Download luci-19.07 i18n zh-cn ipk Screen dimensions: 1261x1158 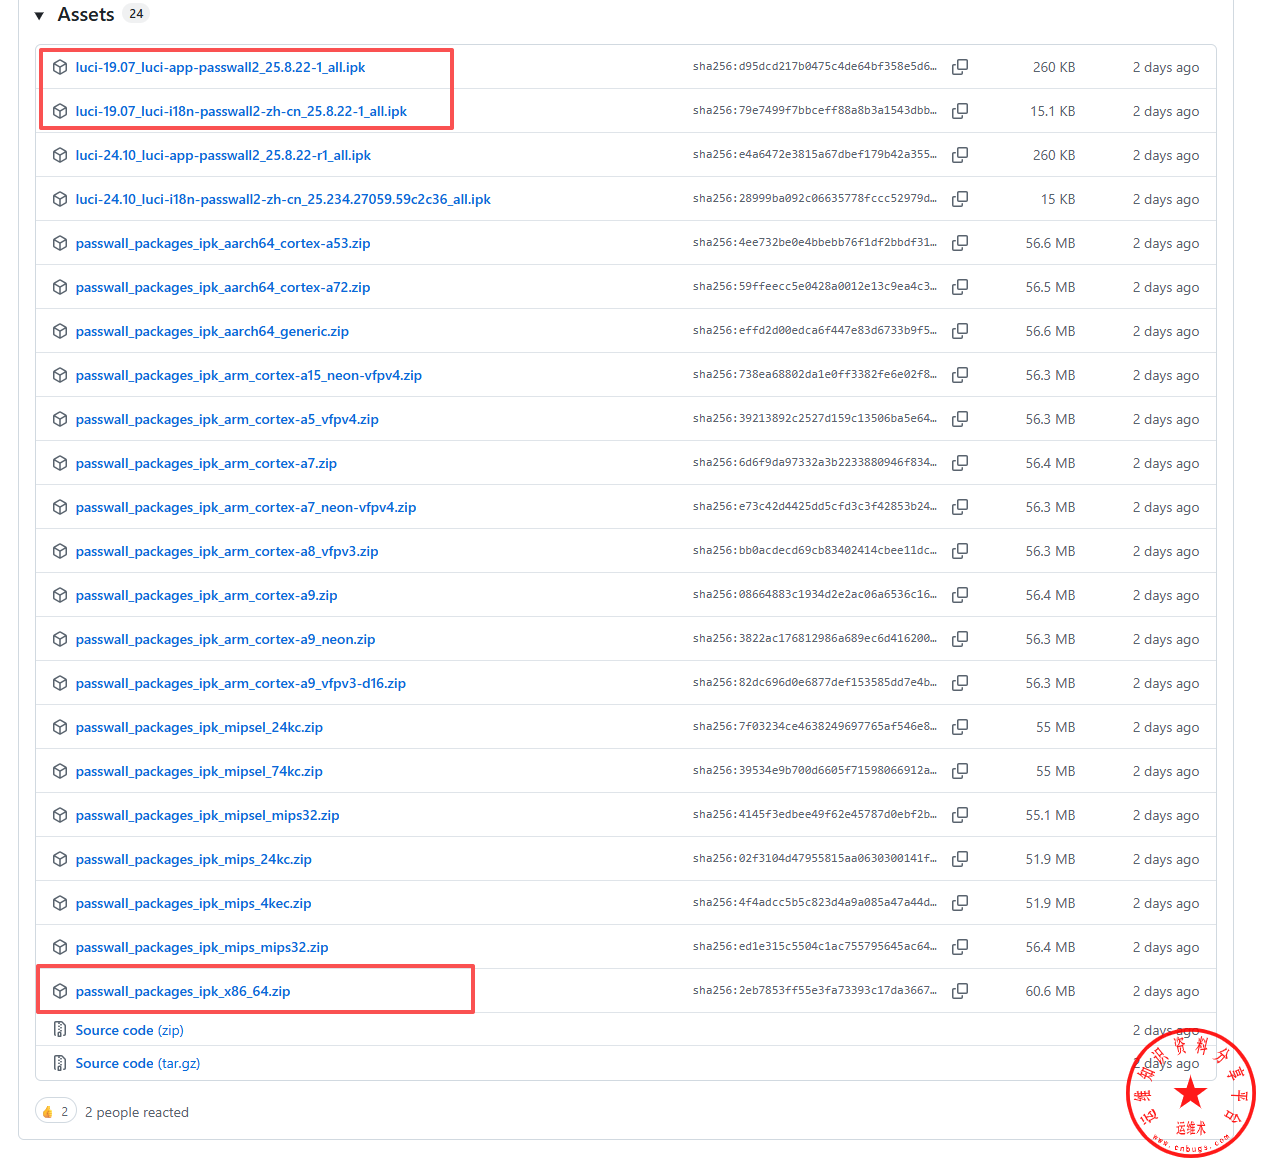coord(241,111)
